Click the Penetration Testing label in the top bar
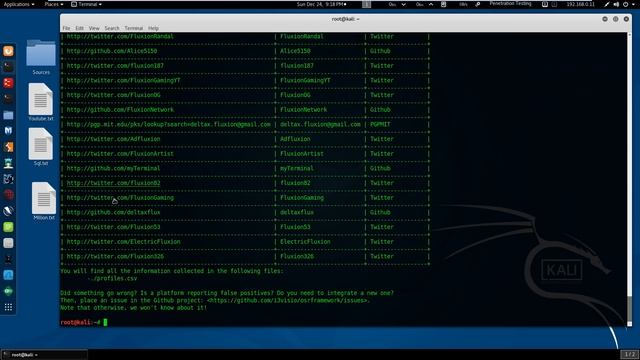The width and height of the screenshot is (640, 360). (x=510, y=4)
